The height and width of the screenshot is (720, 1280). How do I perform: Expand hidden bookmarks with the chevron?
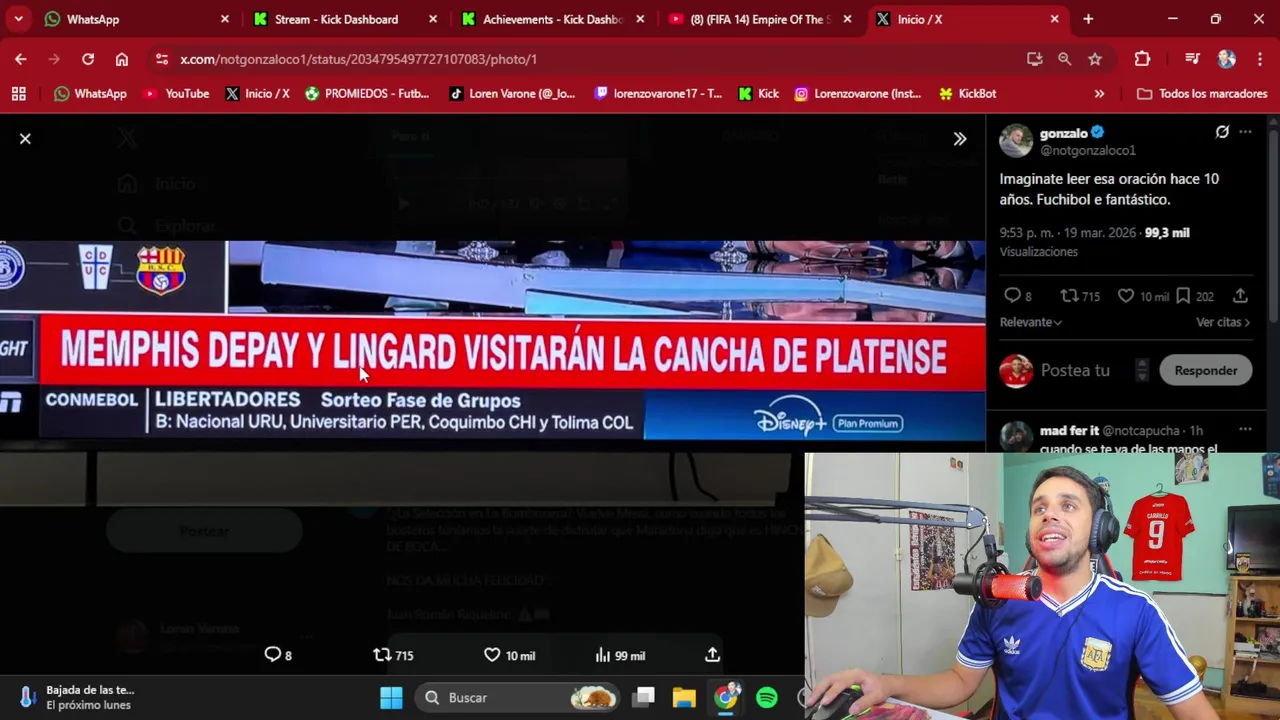tap(1099, 93)
